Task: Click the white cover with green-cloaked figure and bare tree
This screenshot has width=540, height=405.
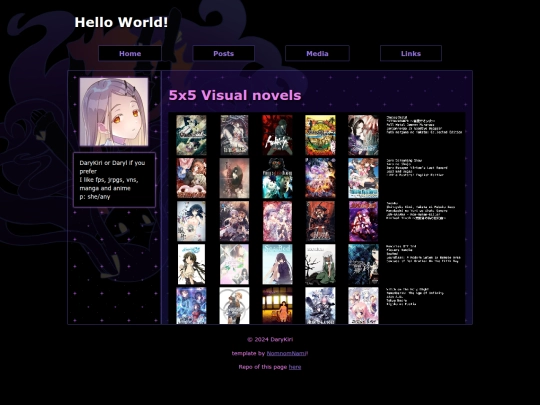Action: (320, 264)
